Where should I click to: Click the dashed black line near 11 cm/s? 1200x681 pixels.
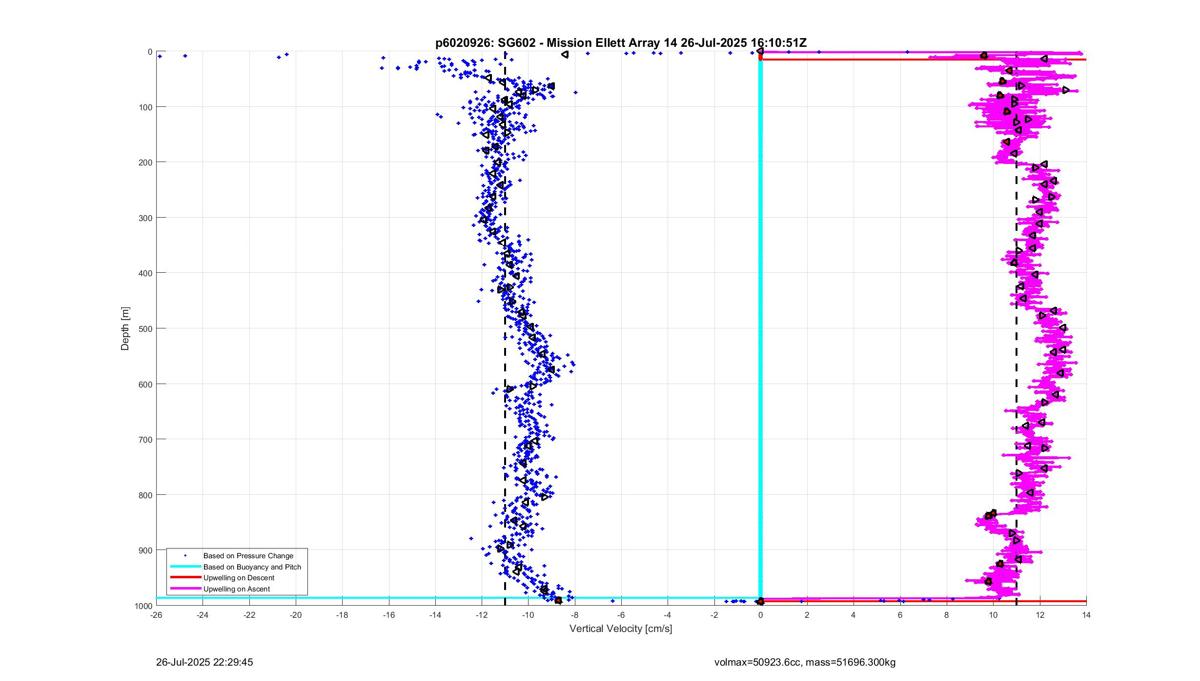tap(1017, 330)
